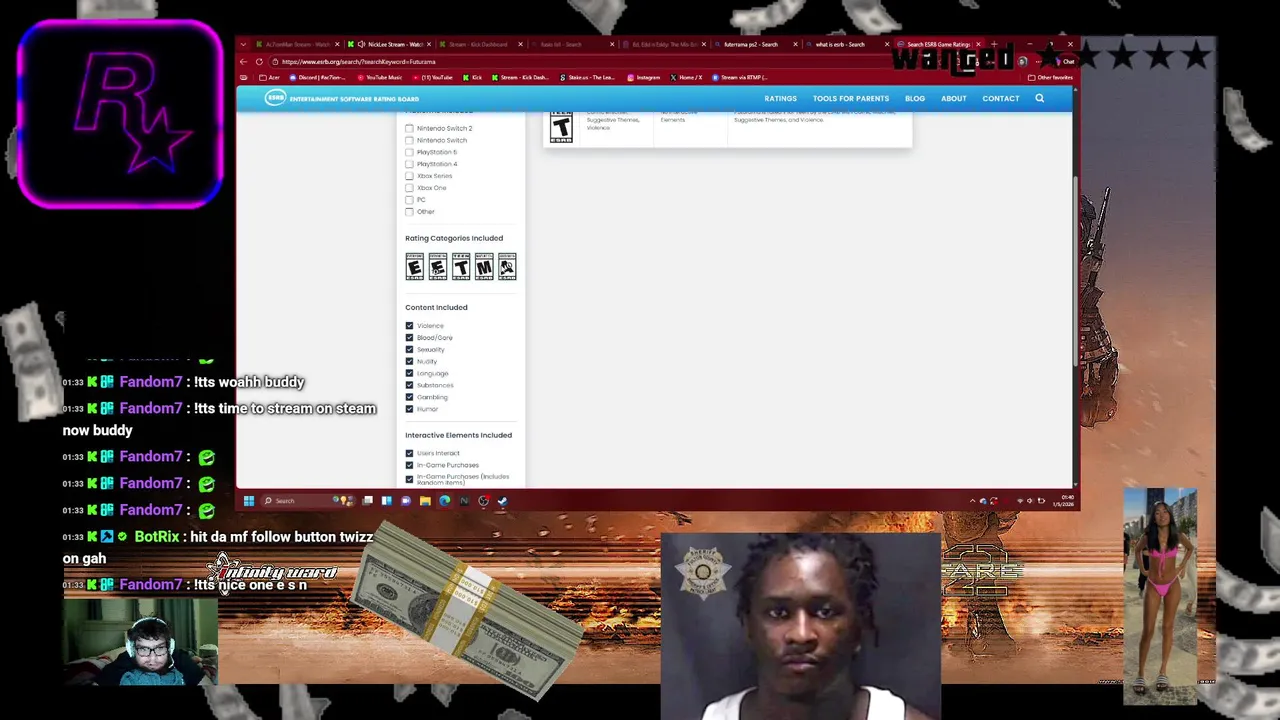1280x720 pixels.
Task: Open the OBS icon in the taskbar
Action: pos(483,501)
